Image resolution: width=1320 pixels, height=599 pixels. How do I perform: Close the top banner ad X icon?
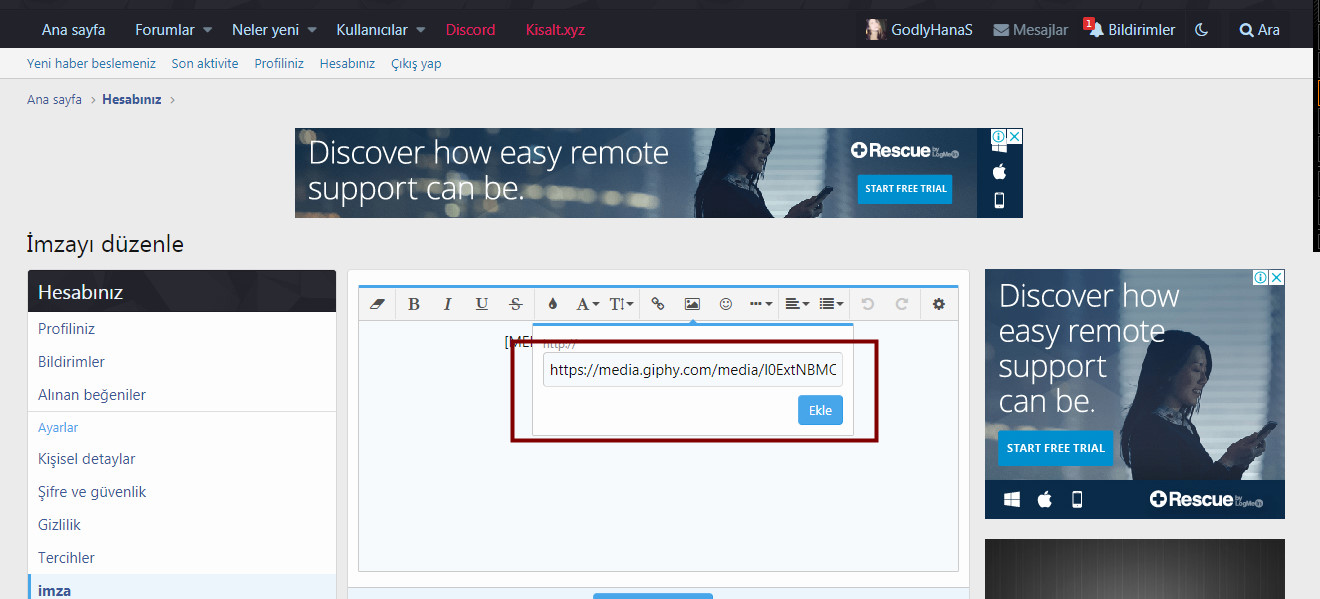(x=1014, y=136)
